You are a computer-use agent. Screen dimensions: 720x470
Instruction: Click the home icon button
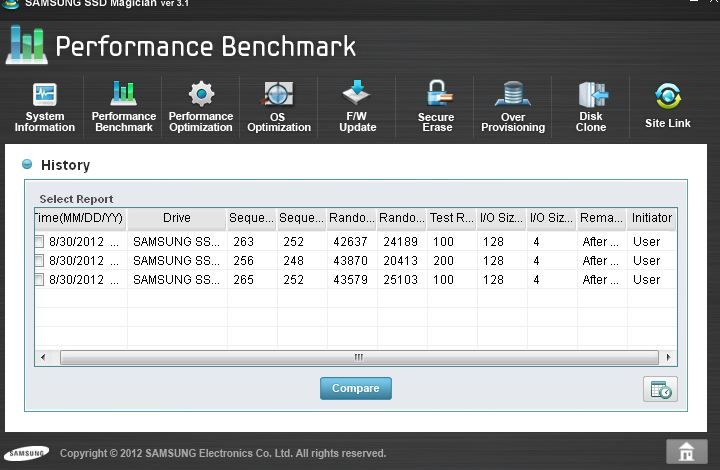point(686,452)
